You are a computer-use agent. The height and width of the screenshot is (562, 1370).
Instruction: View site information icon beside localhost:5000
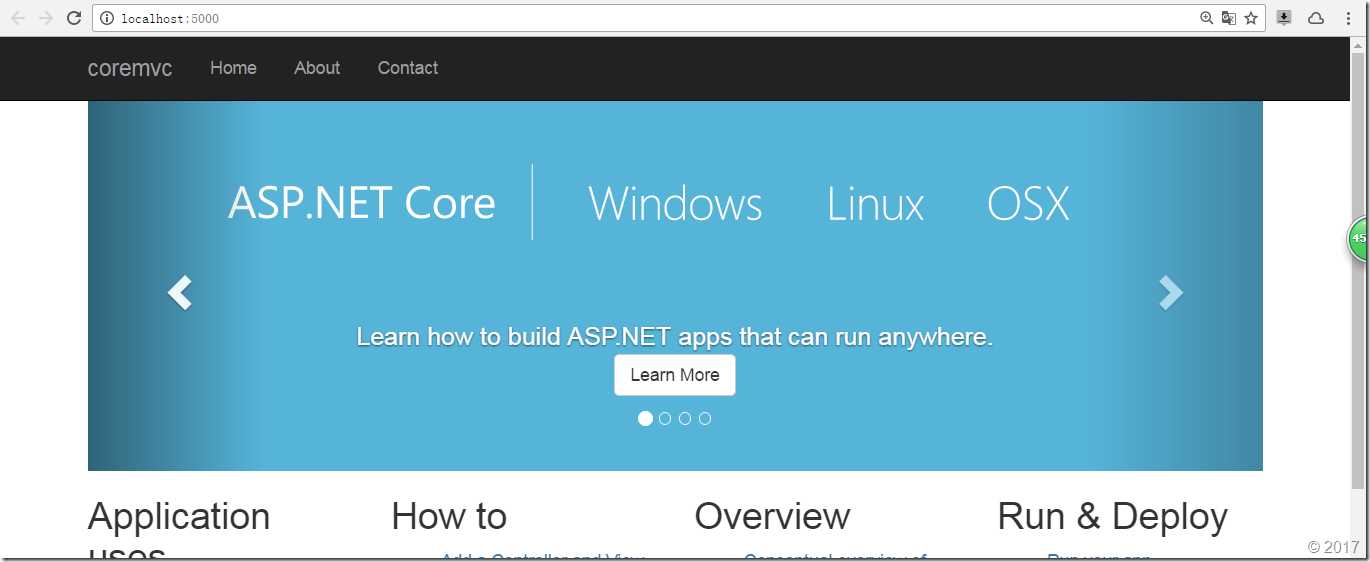(x=107, y=18)
